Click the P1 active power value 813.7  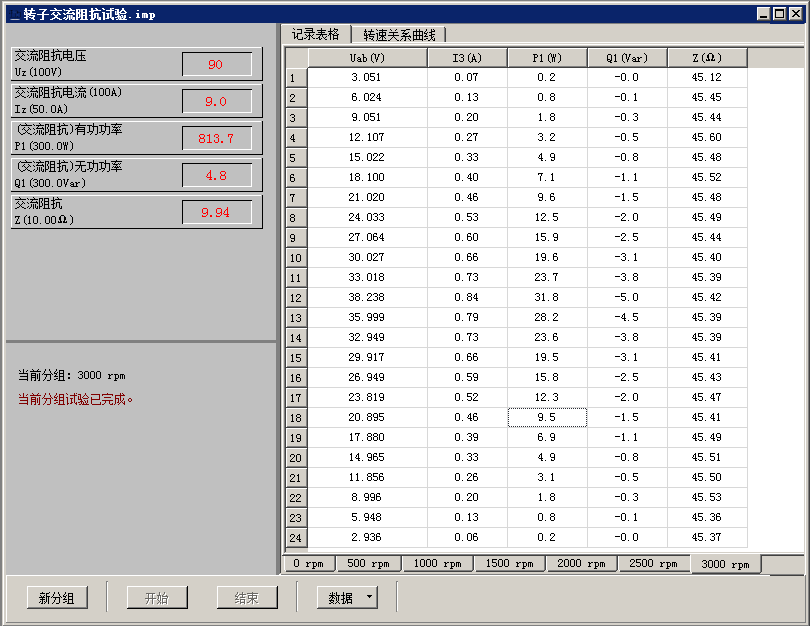click(216, 138)
